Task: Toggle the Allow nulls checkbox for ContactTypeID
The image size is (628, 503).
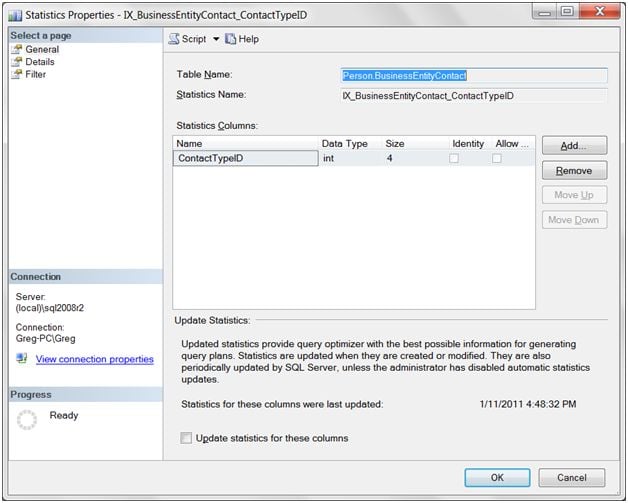Action: click(497, 158)
